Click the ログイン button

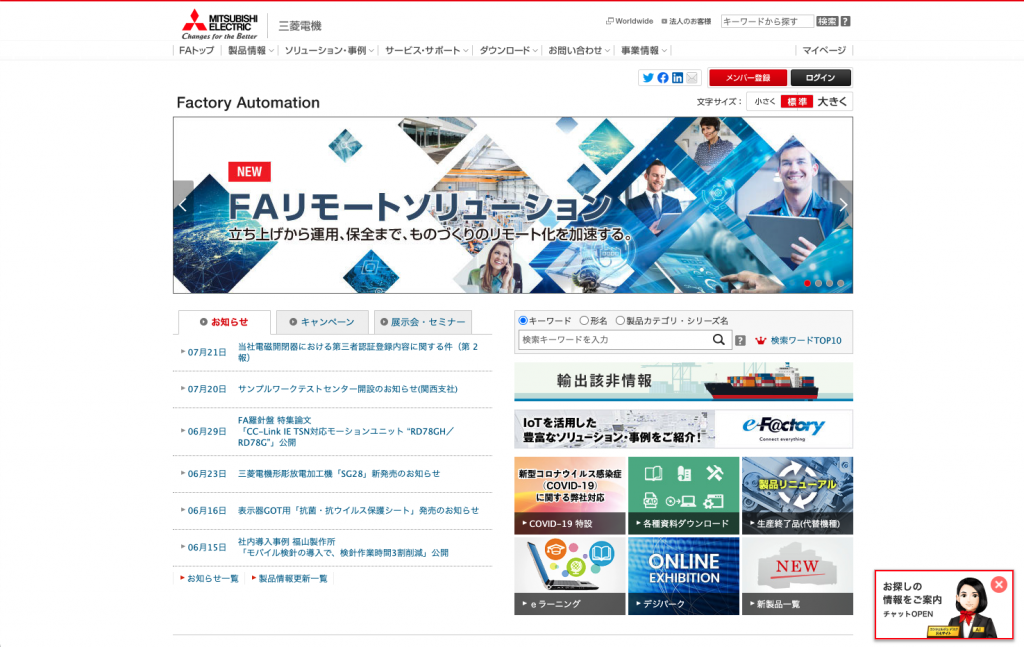820,78
